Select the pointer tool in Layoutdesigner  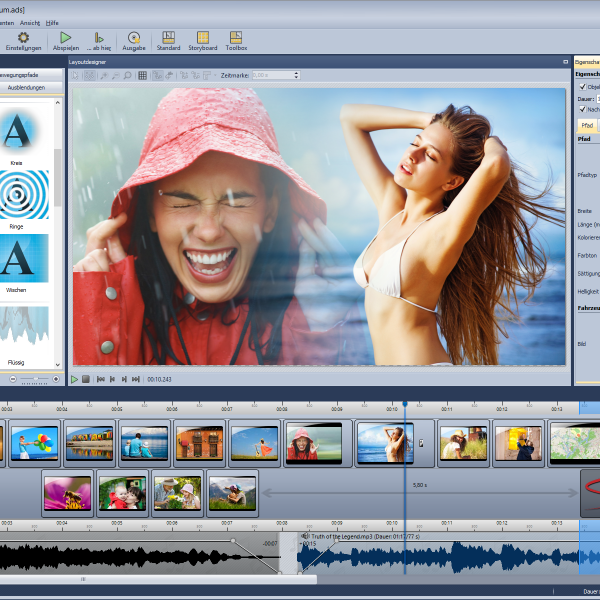coord(75,75)
